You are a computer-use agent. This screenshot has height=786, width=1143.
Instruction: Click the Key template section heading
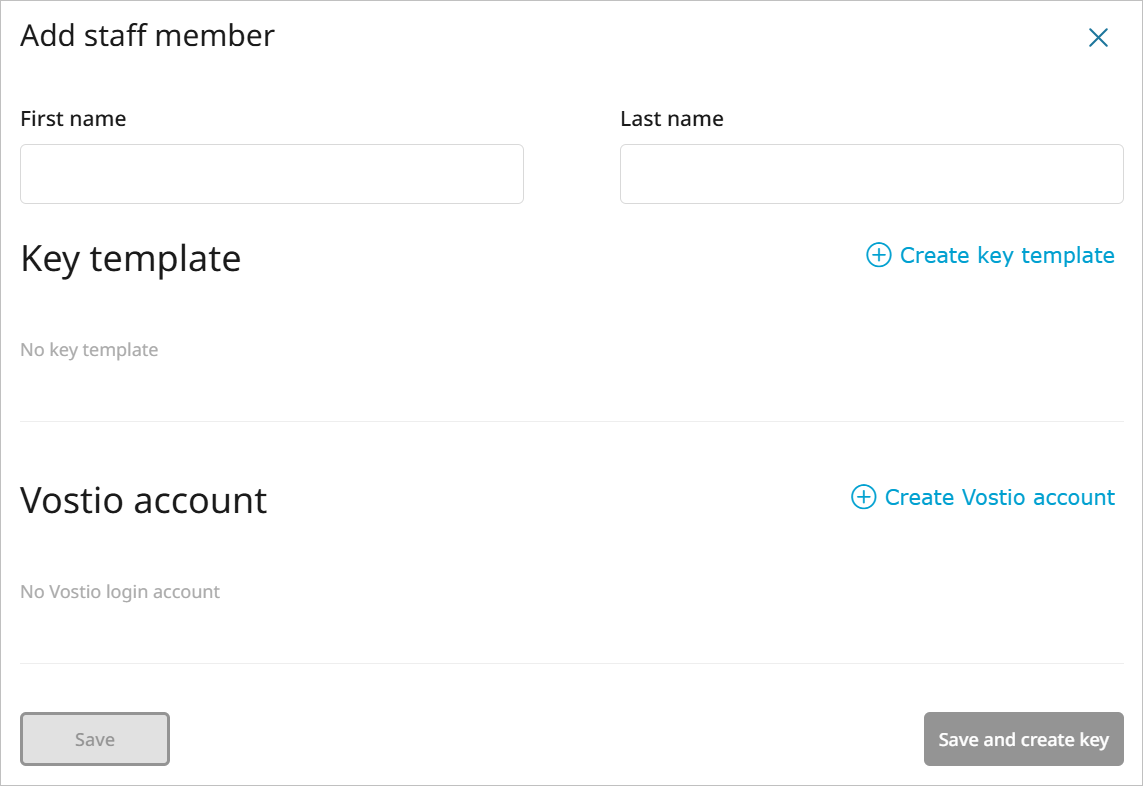pos(130,258)
